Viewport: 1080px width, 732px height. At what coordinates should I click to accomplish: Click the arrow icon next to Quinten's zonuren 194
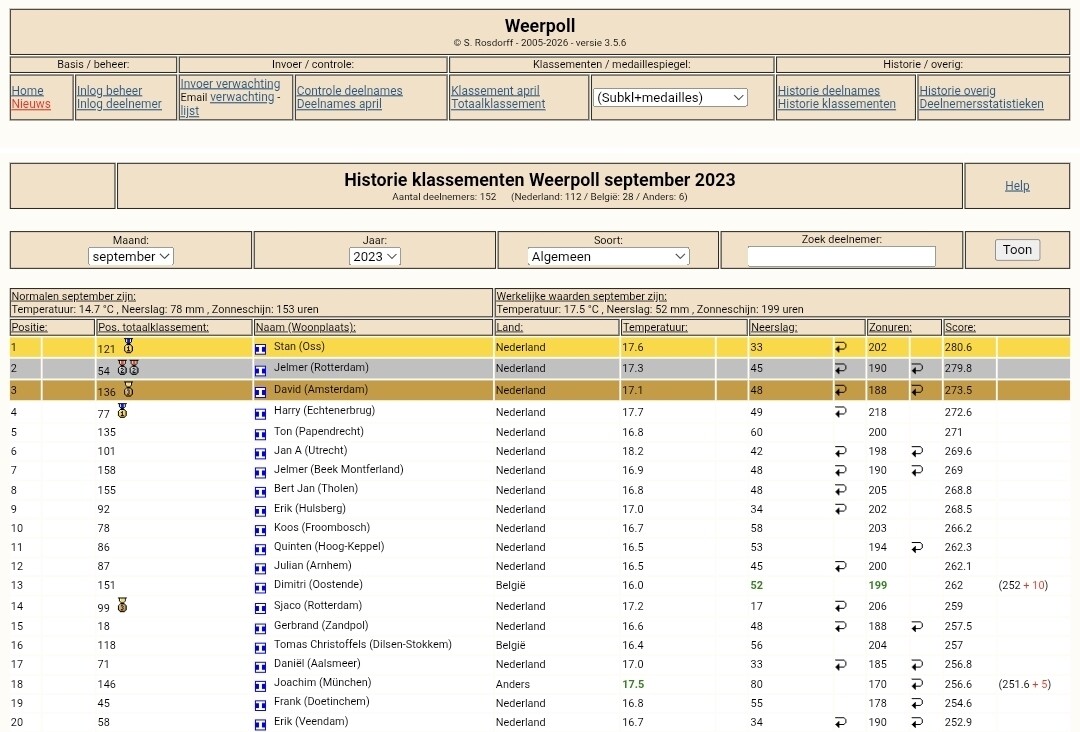[917, 547]
